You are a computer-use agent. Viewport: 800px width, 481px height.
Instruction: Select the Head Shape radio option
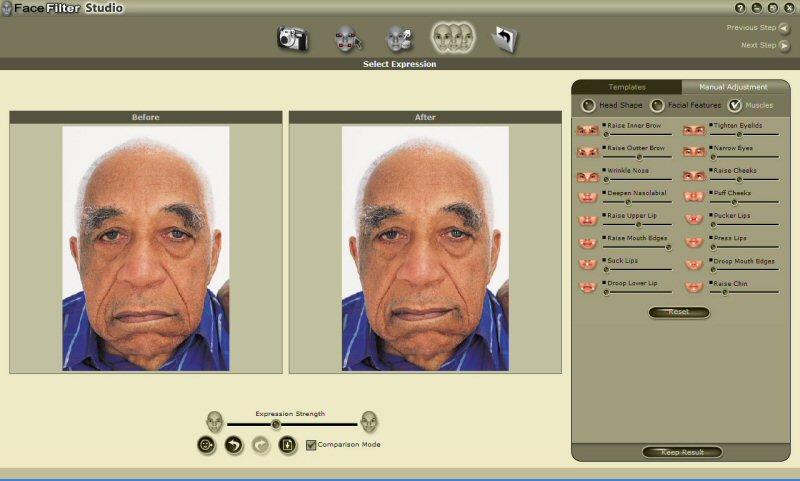coord(587,105)
